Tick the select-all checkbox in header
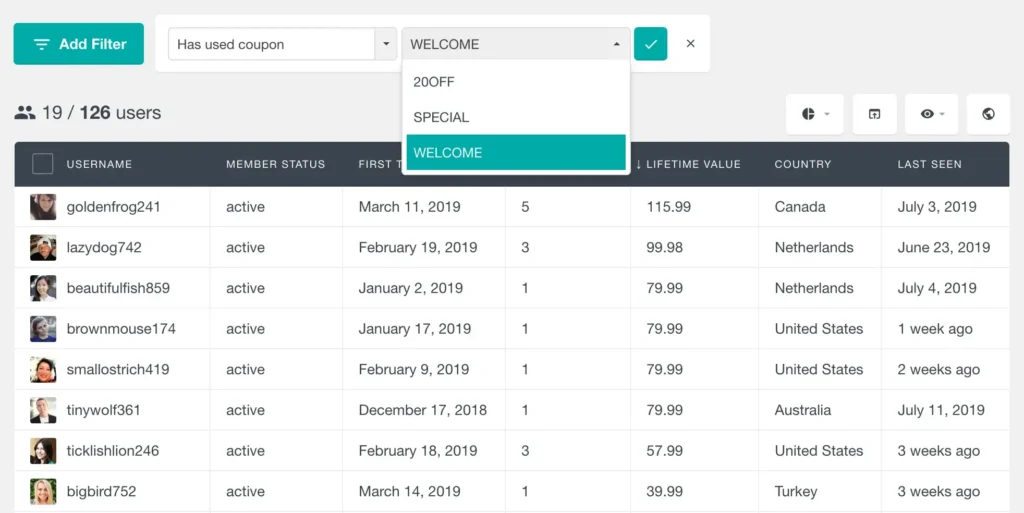 42,164
